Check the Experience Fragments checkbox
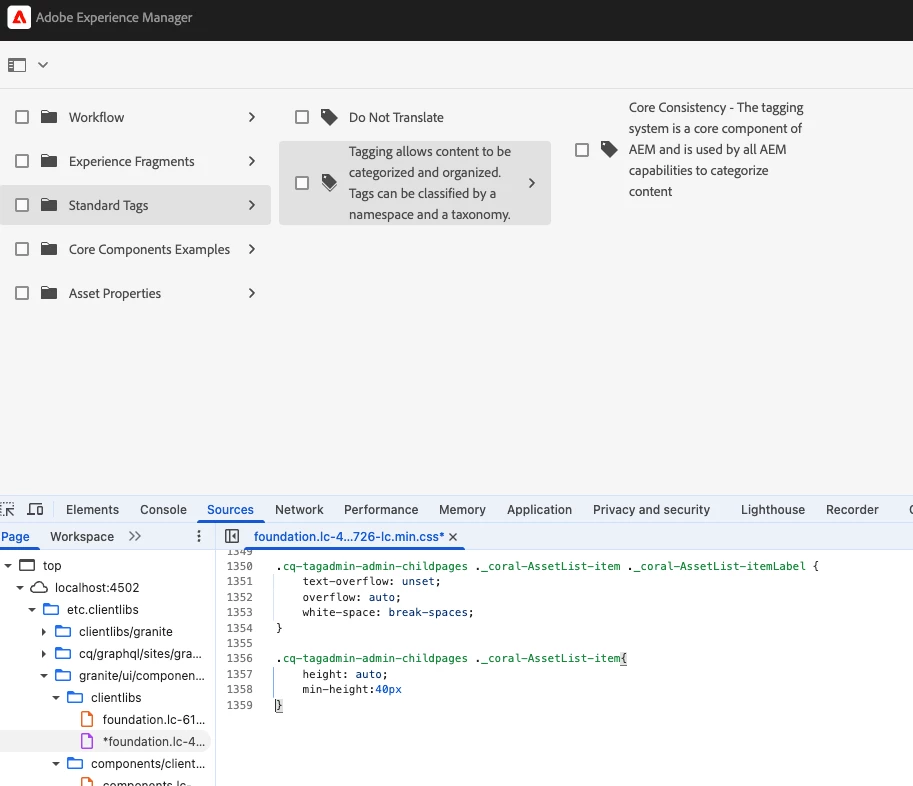913x786 pixels. click(x=22, y=161)
